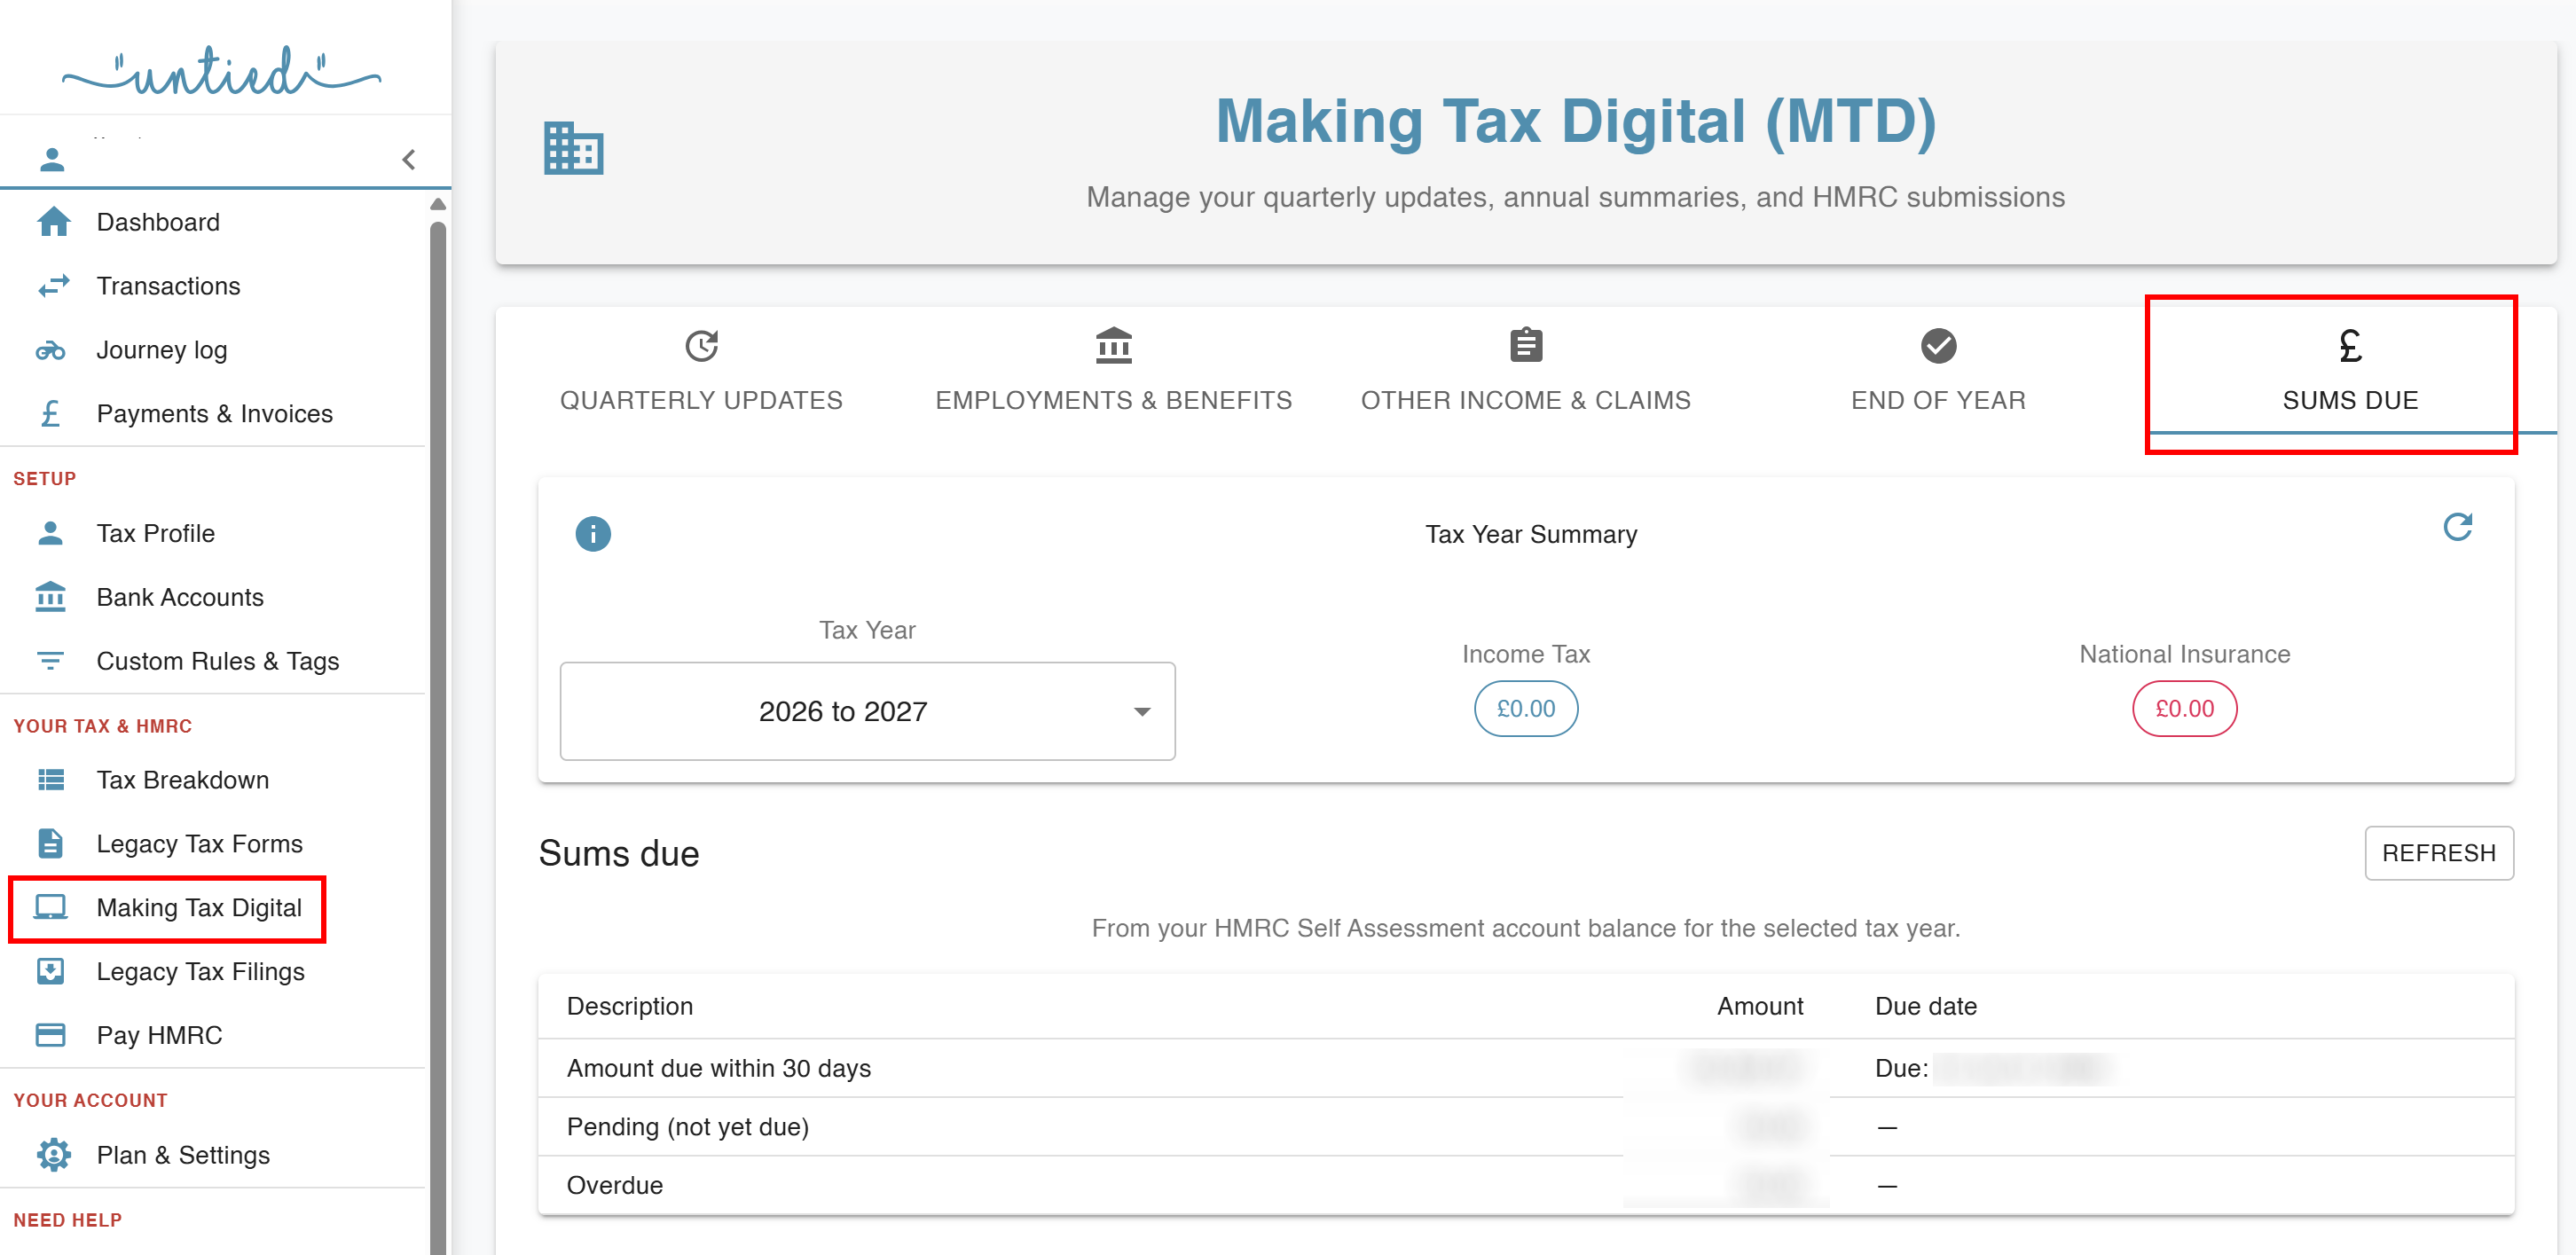2576x1255 pixels.
Task: Click the Tax Profile person icon
Action: pos(50,533)
